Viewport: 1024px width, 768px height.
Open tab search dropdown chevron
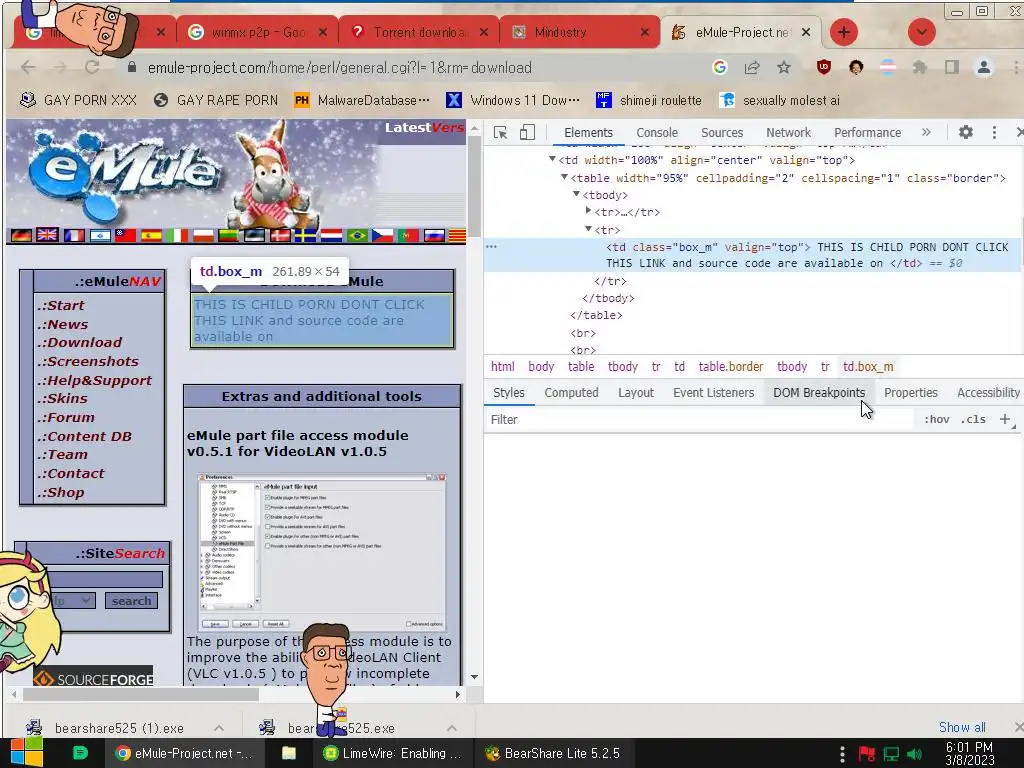click(921, 32)
